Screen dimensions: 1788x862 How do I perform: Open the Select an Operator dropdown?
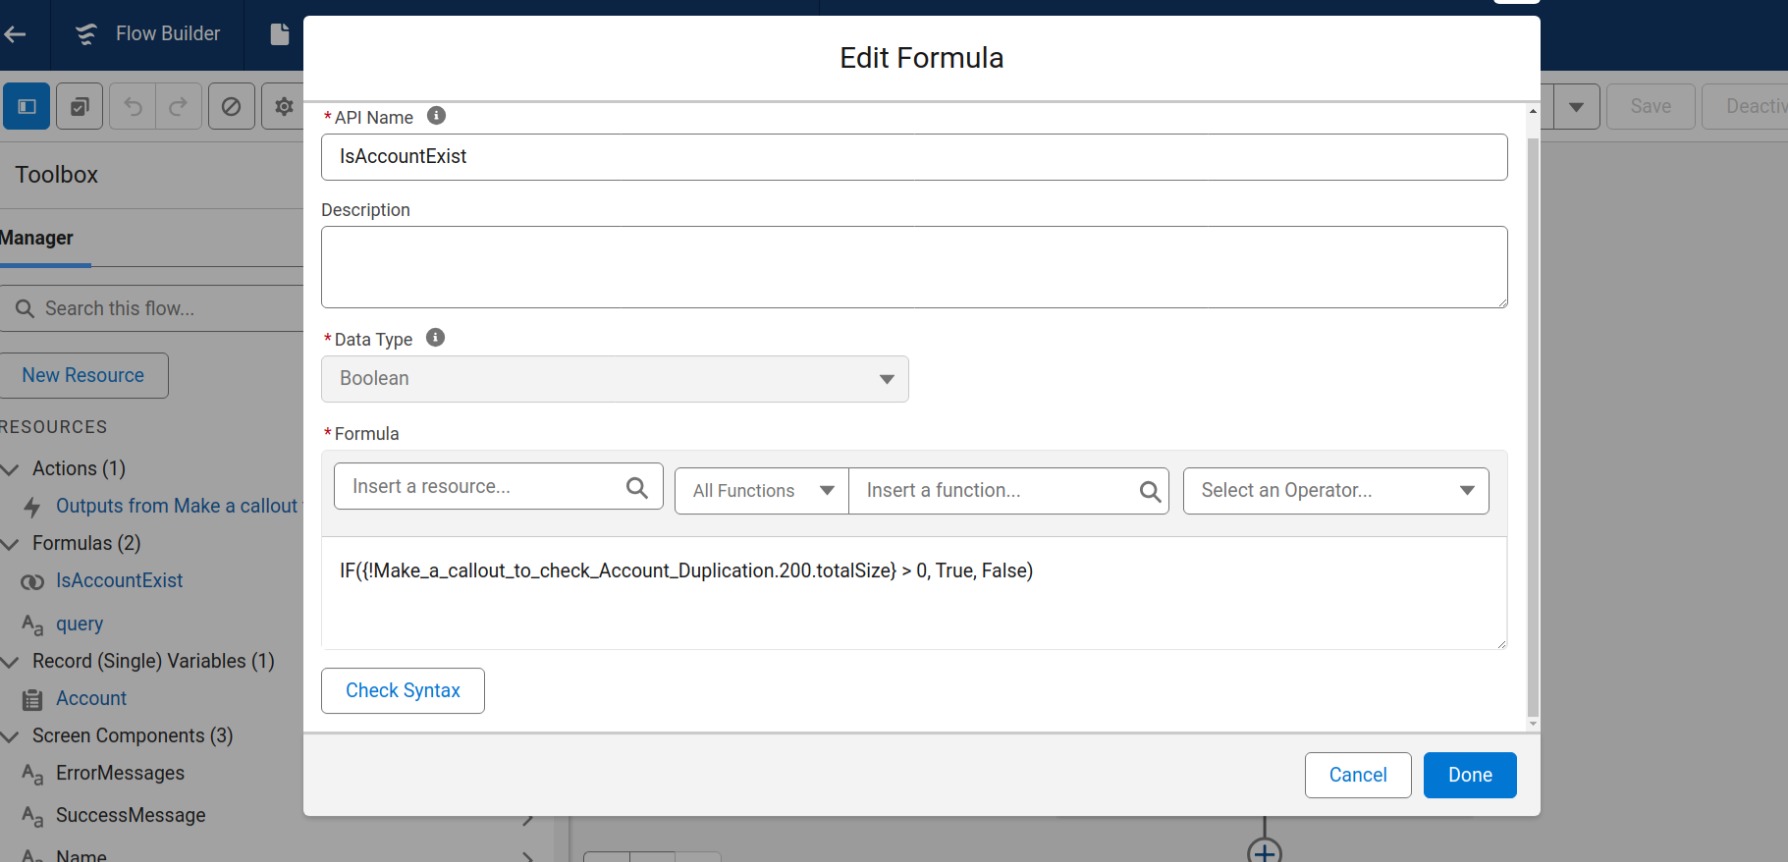pyautogui.click(x=1335, y=491)
